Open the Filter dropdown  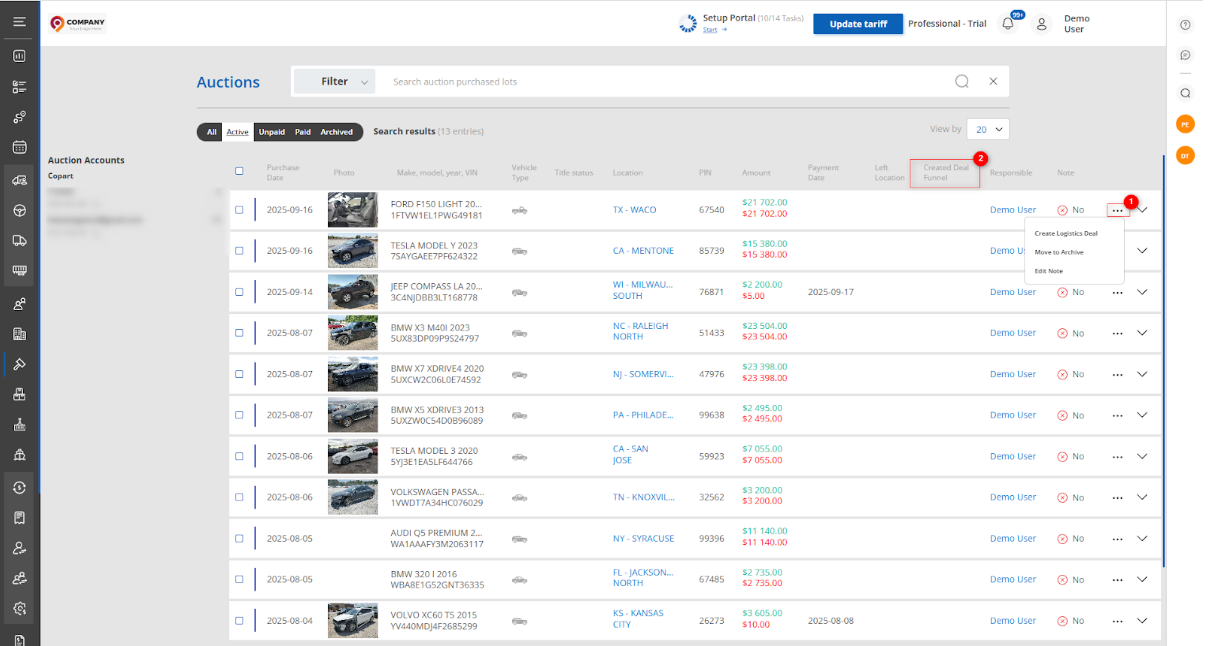(335, 82)
